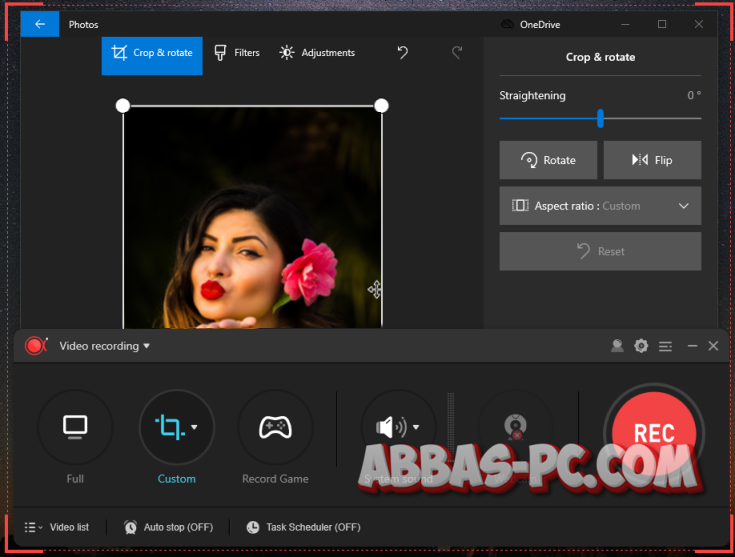Click the user account icon in recorder
The height and width of the screenshot is (557, 735).
(617, 346)
